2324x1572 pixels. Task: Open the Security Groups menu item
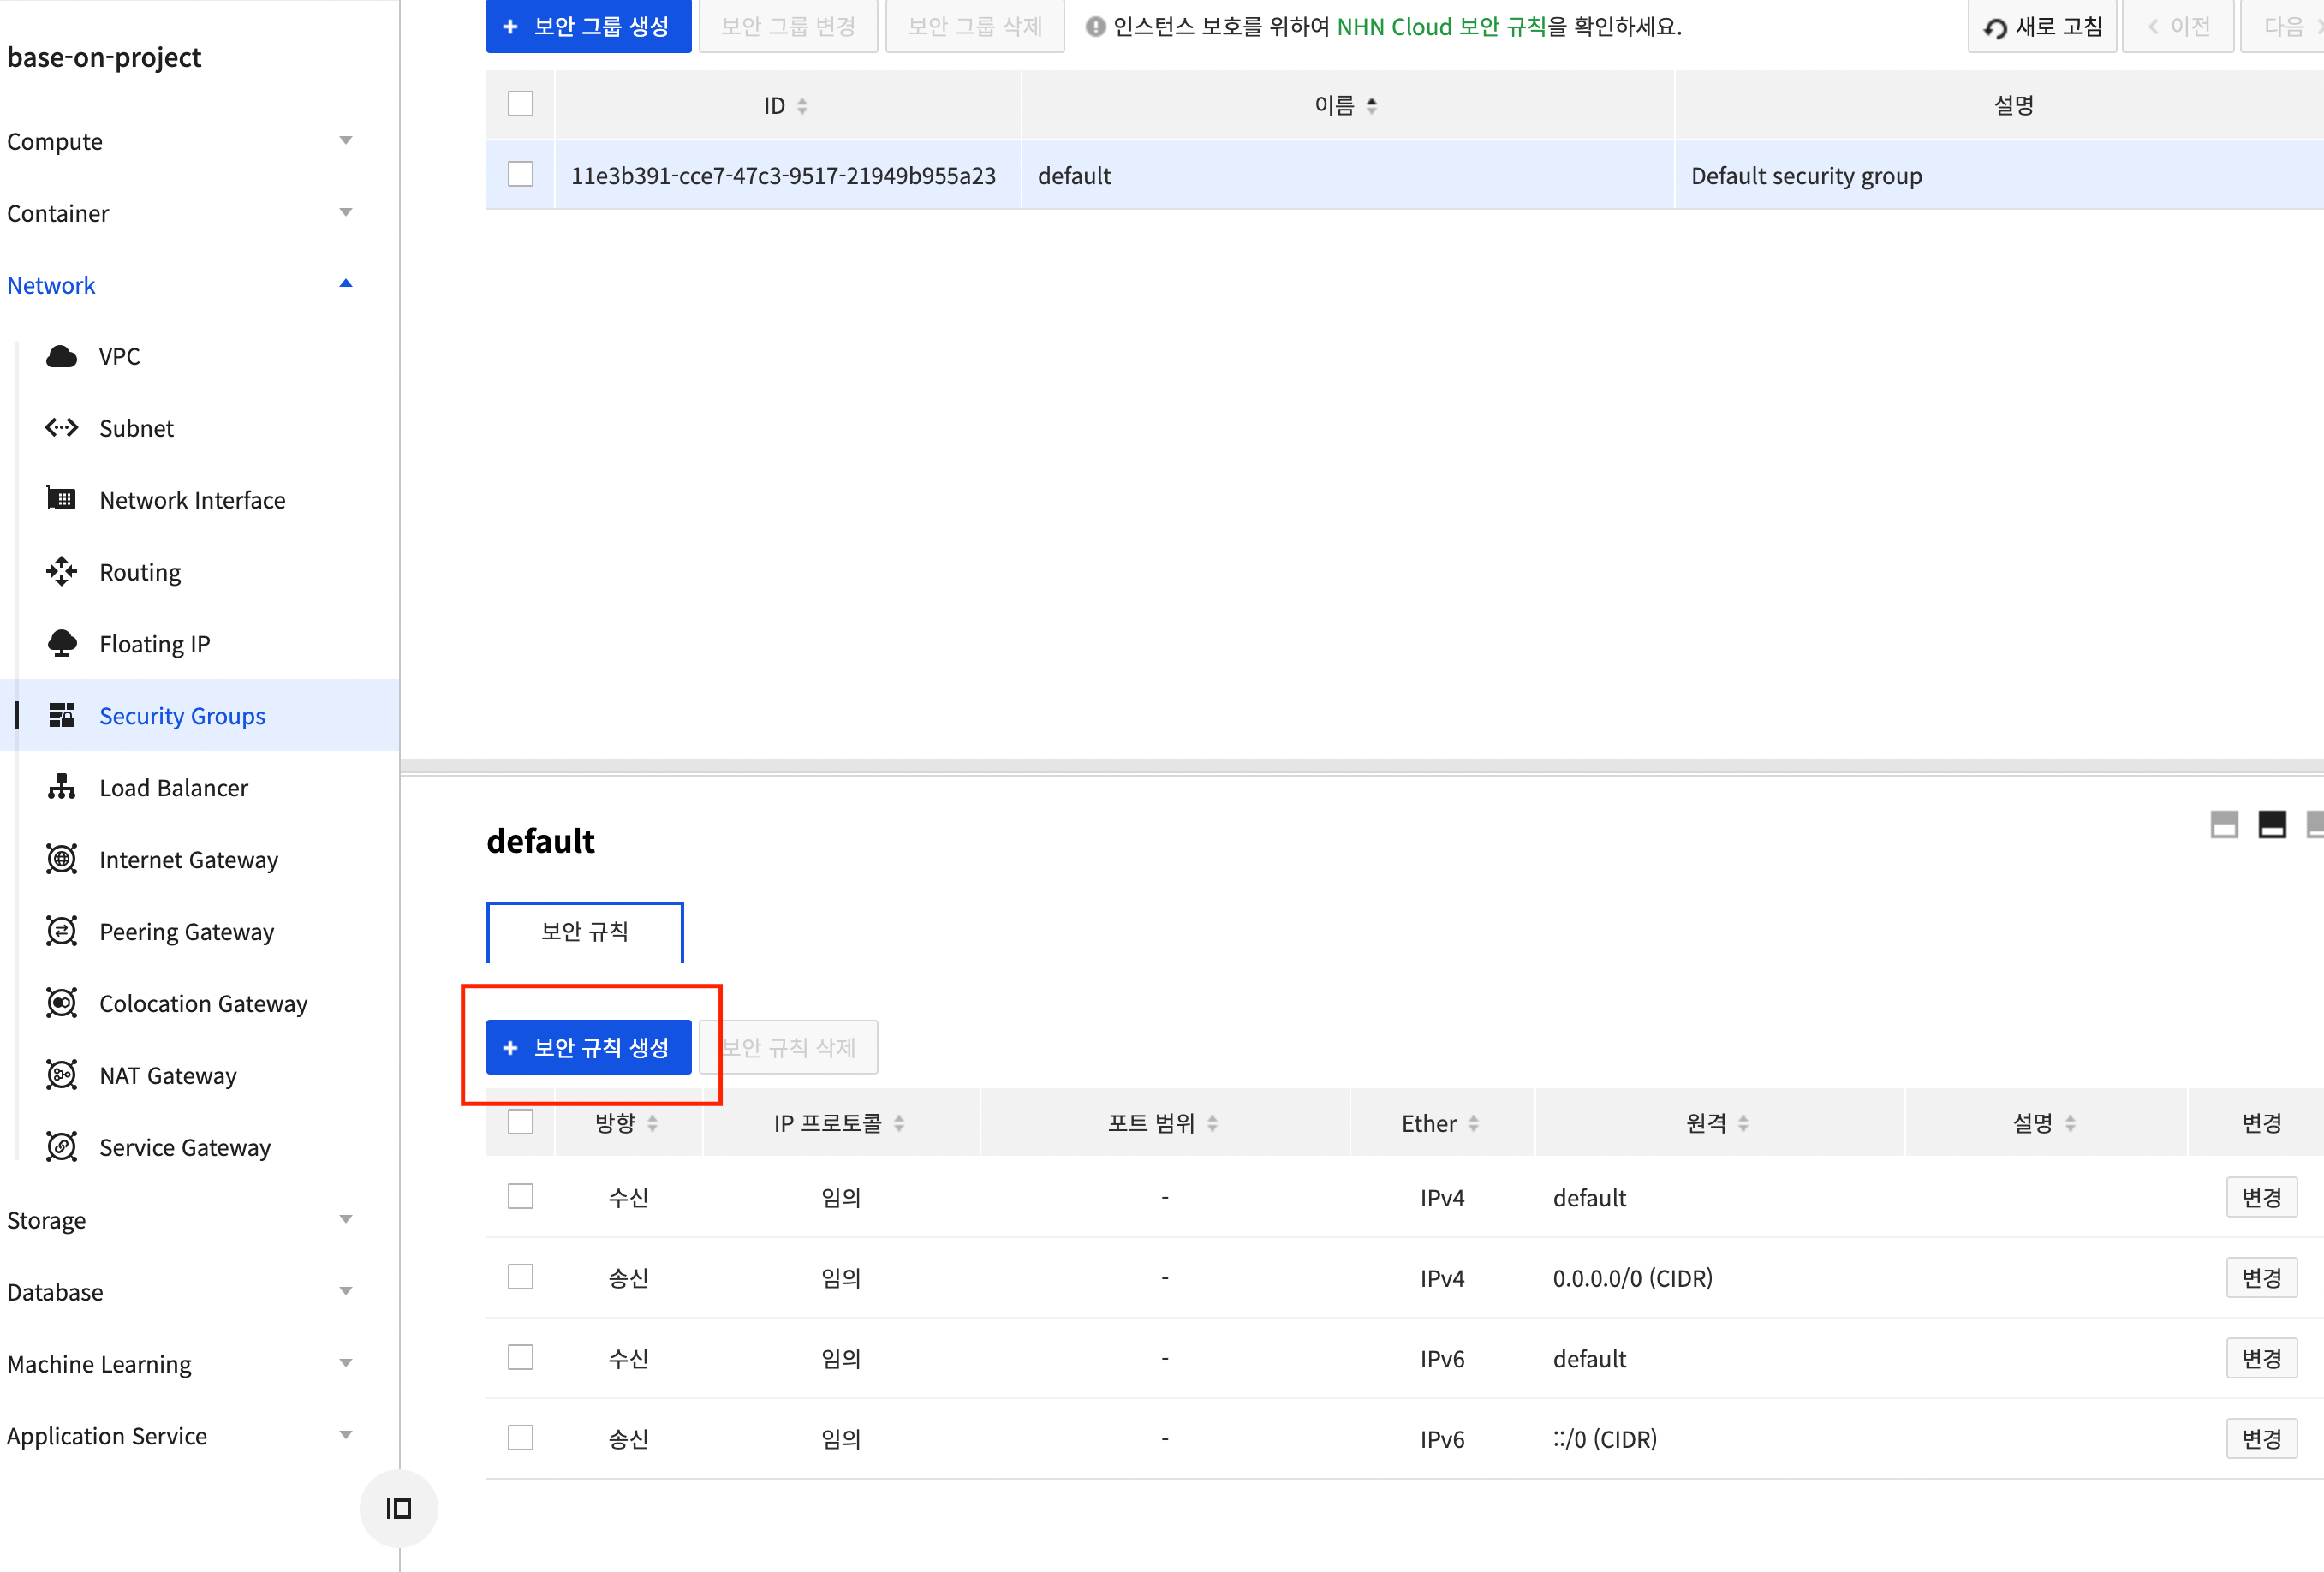(182, 716)
